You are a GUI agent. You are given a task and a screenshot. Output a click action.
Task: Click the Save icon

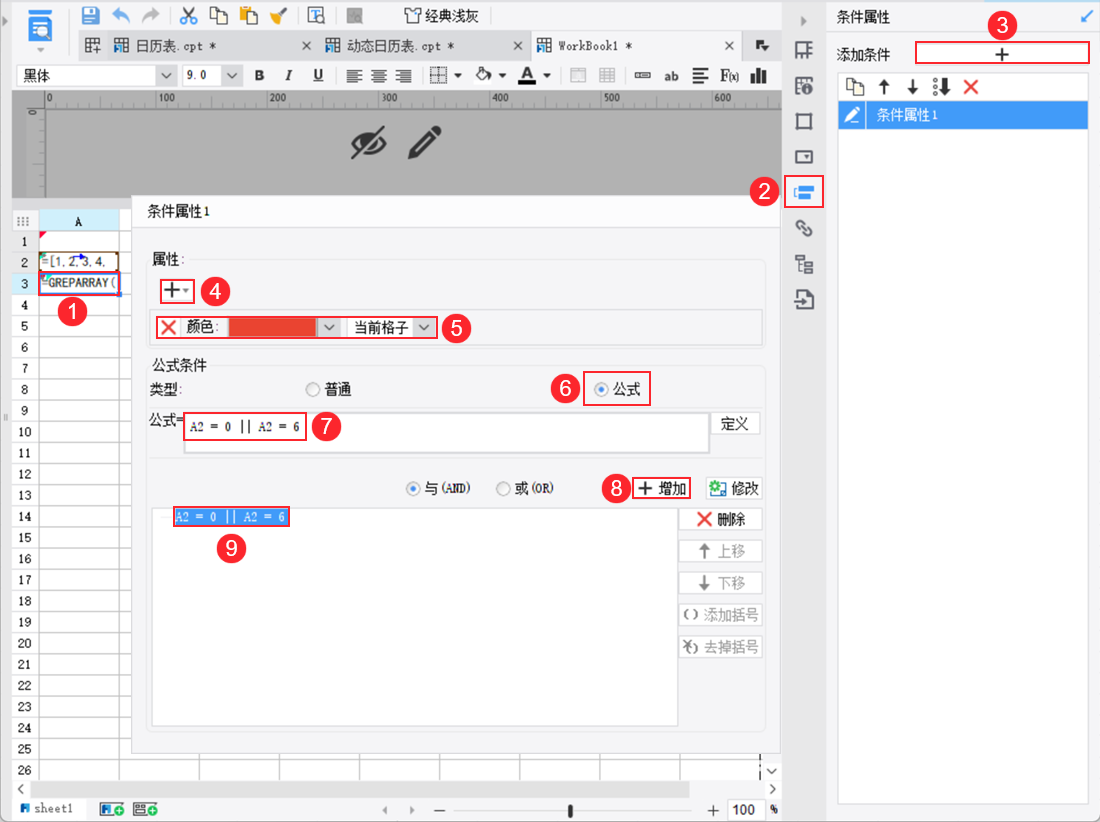pos(91,13)
